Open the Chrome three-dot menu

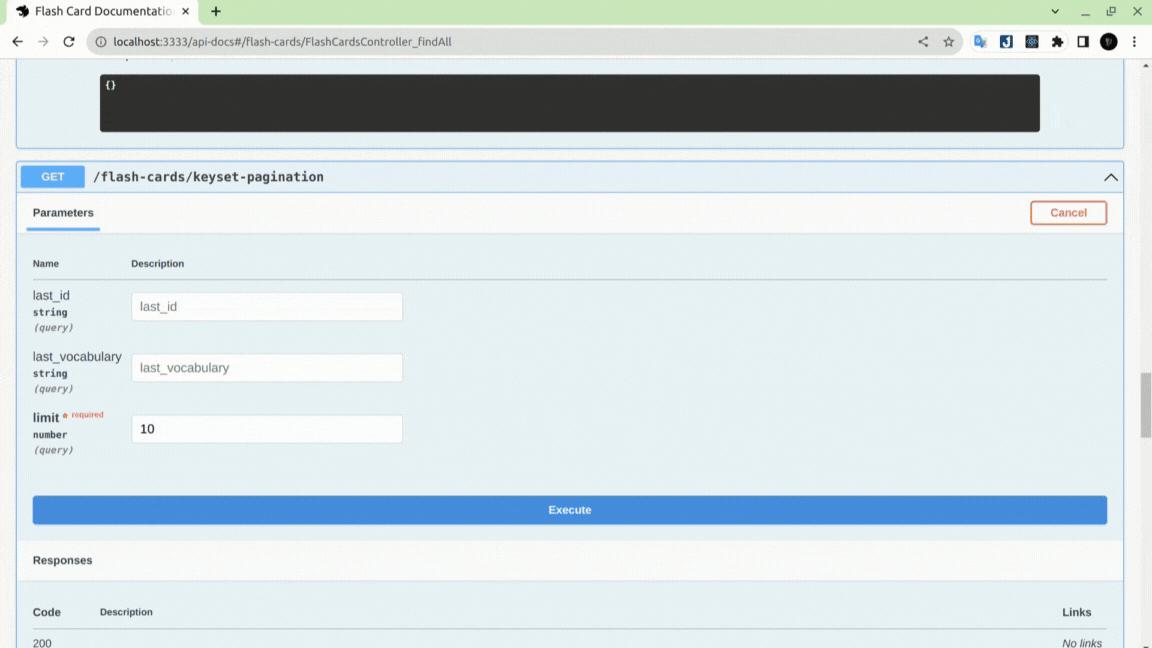pyautogui.click(x=1134, y=42)
